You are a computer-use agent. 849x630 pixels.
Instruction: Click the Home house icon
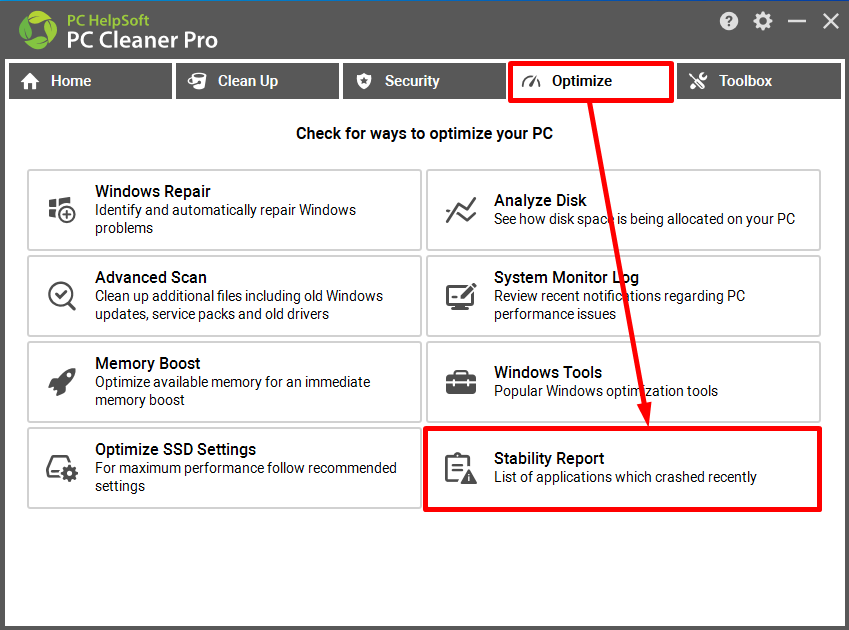(x=30, y=81)
